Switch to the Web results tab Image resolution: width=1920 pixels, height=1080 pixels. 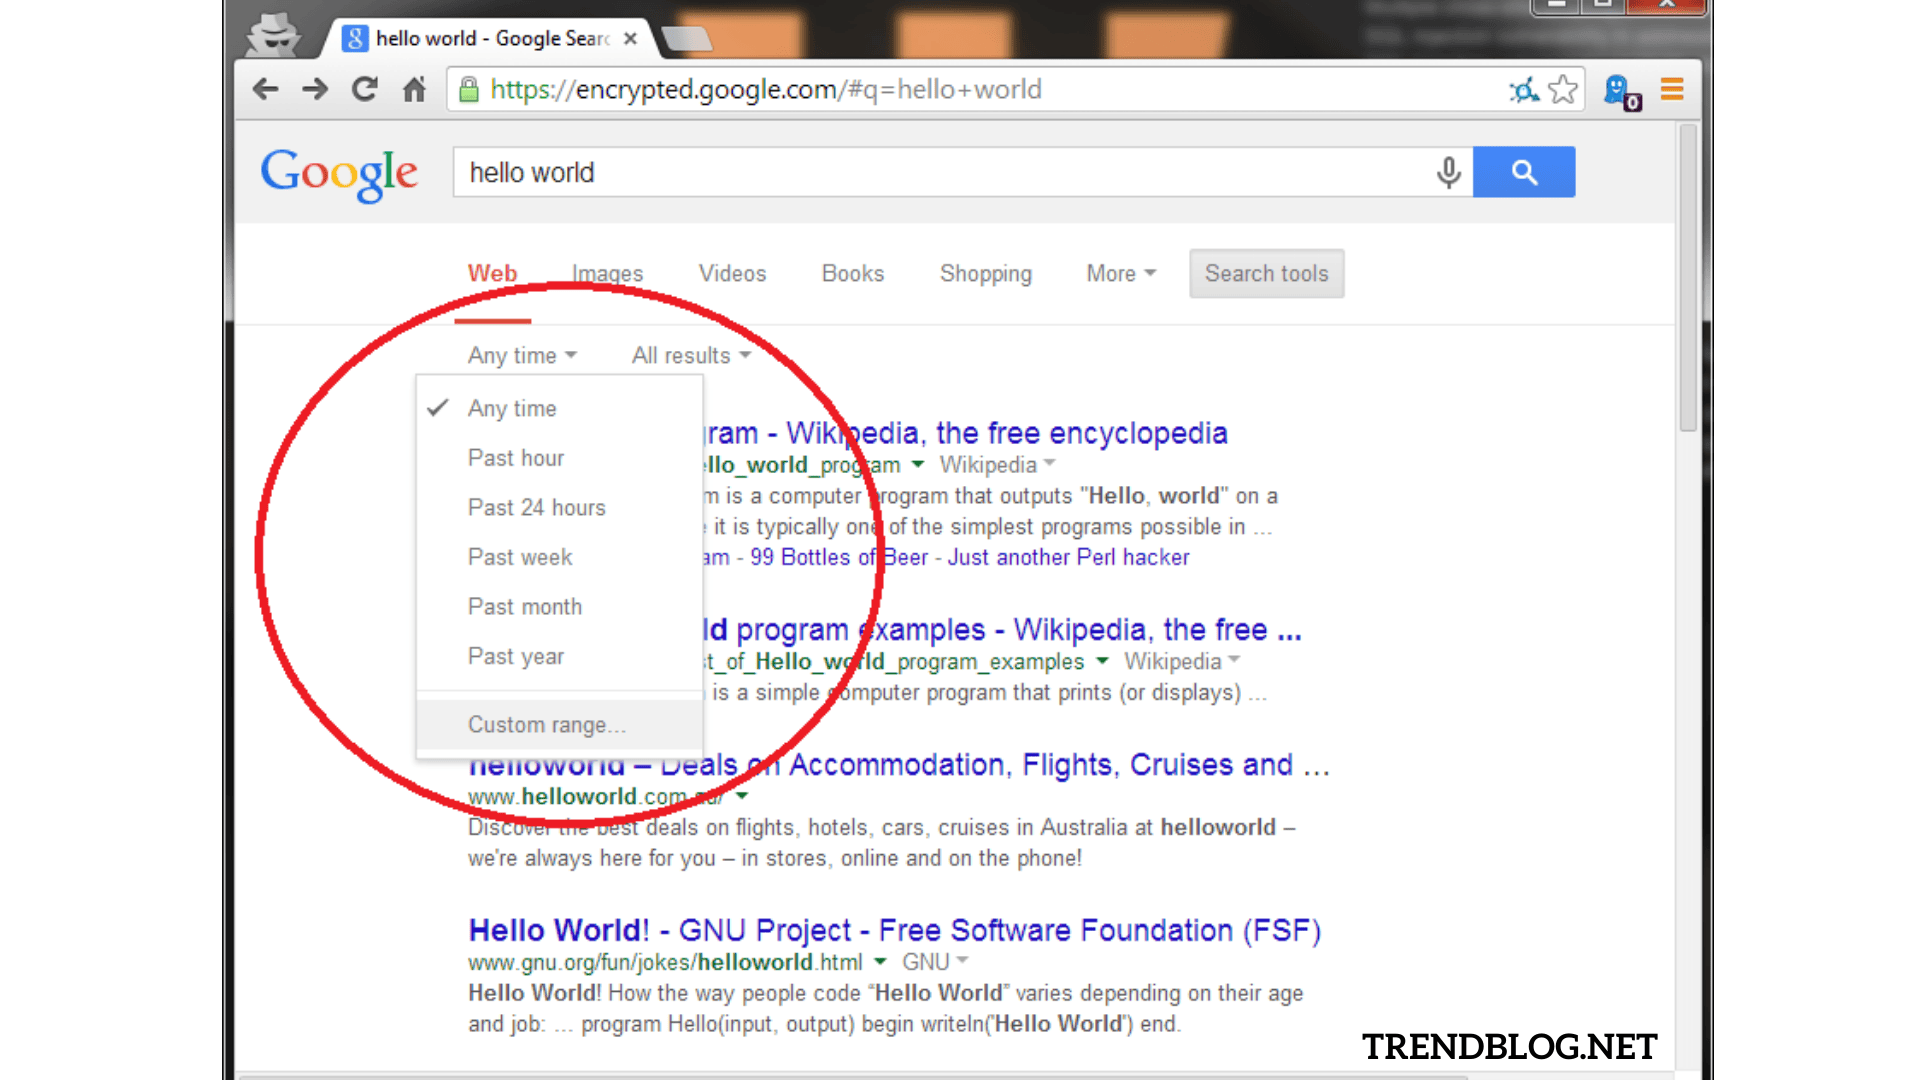(x=492, y=274)
